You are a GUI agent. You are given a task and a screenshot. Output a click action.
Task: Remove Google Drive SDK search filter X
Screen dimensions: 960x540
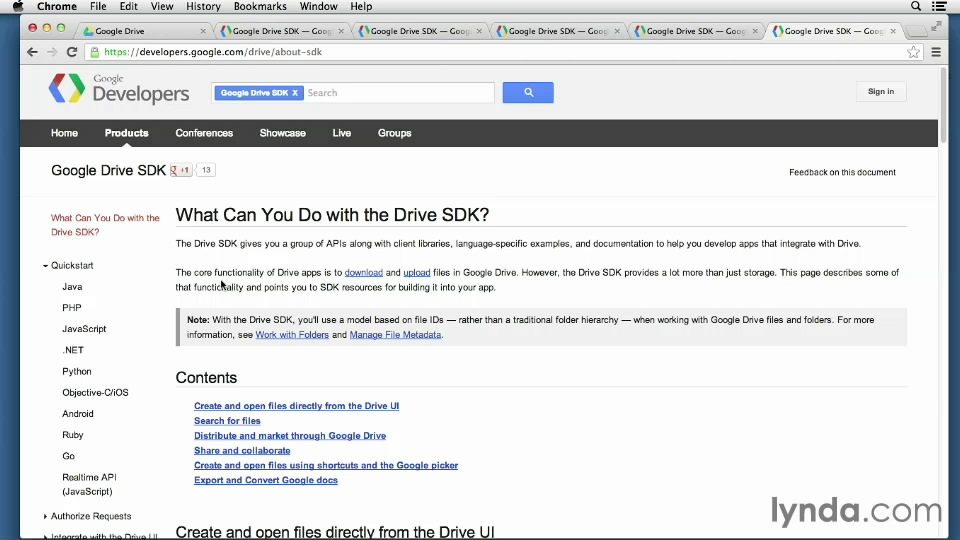pyautogui.click(x=294, y=93)
